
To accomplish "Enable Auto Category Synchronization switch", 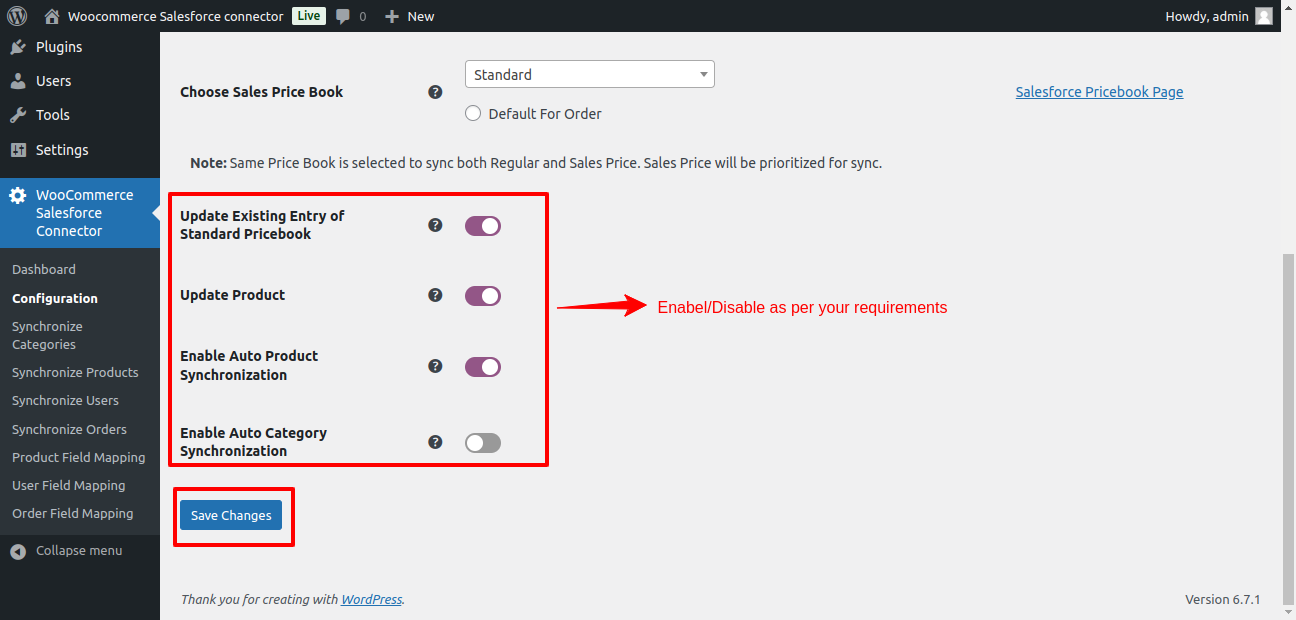I will pos(483,443).
